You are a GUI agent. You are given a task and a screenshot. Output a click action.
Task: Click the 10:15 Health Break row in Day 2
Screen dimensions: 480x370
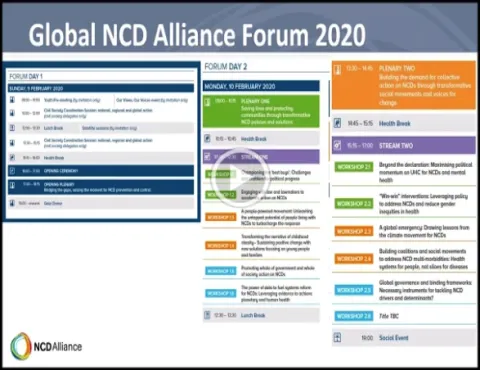261,138
